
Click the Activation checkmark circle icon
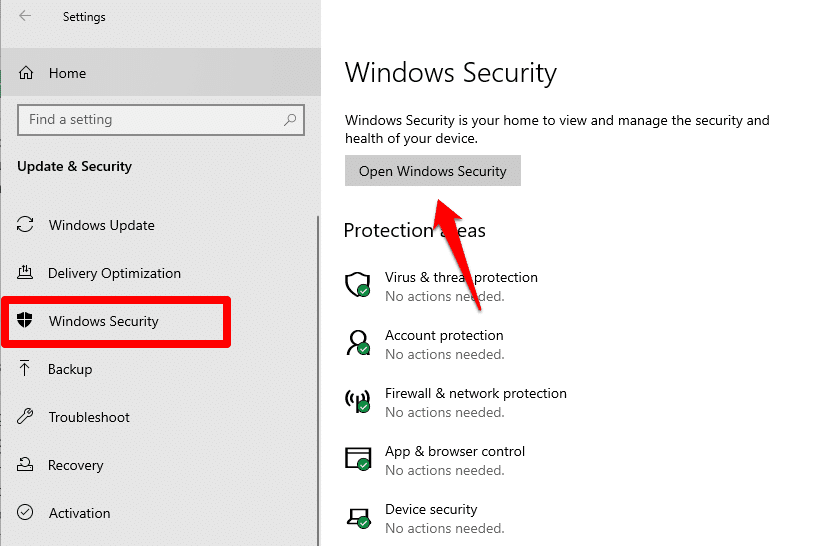[x=27, y=513]
